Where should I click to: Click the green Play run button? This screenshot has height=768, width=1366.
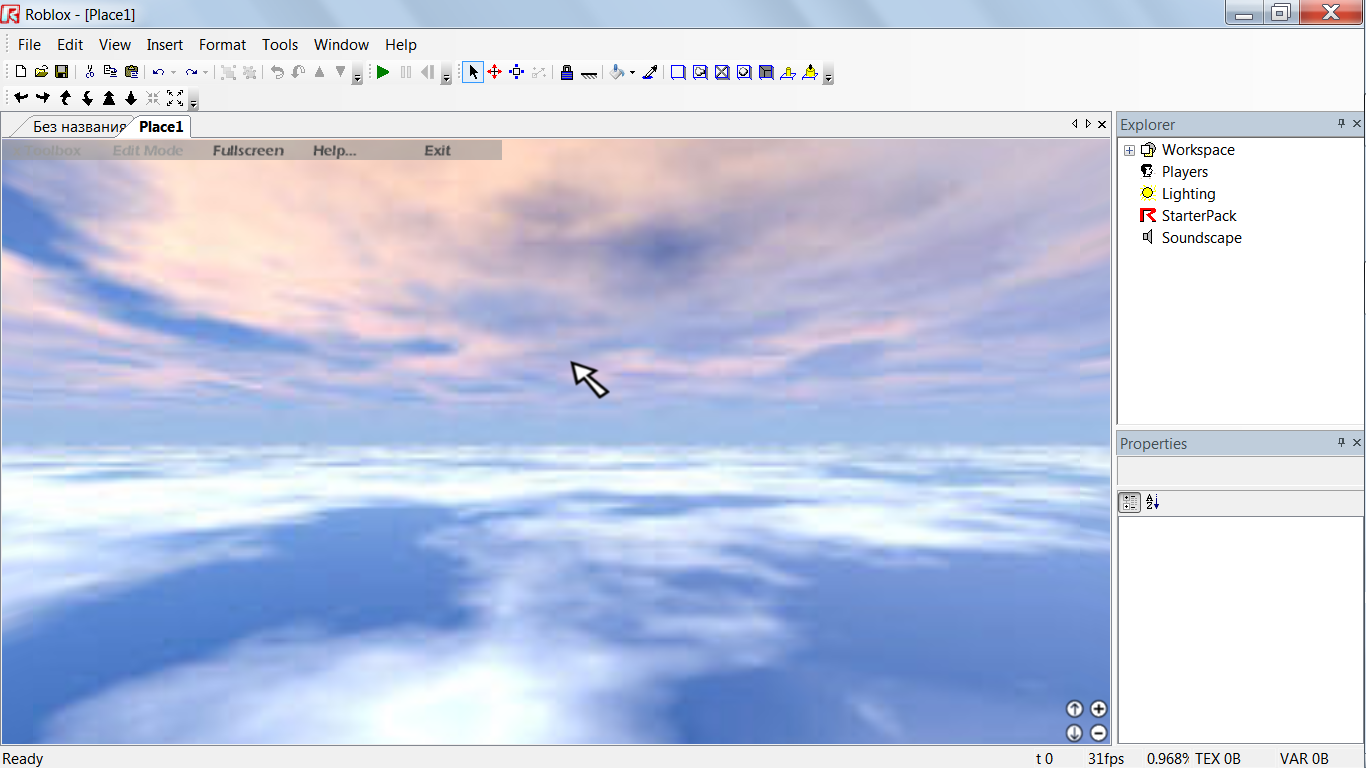pos(383,72)
